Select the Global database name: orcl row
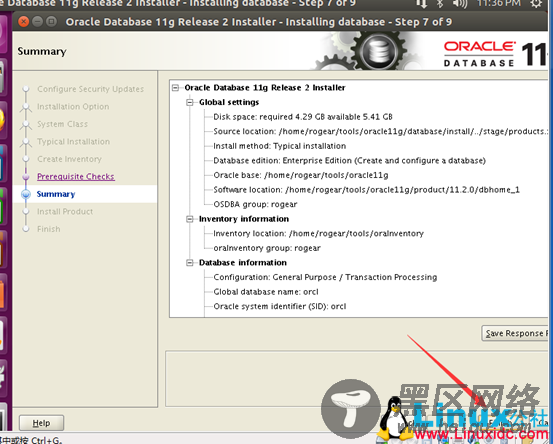The image size is (553, 444). point(266,292)
